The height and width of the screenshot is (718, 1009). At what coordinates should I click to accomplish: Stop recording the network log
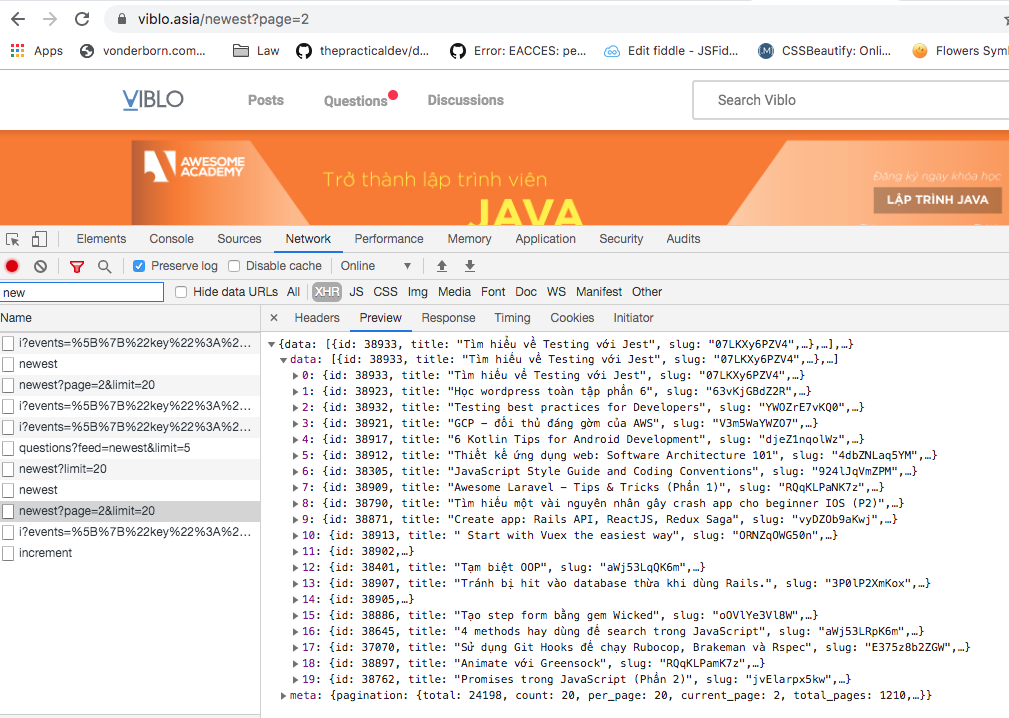(12, 266)
